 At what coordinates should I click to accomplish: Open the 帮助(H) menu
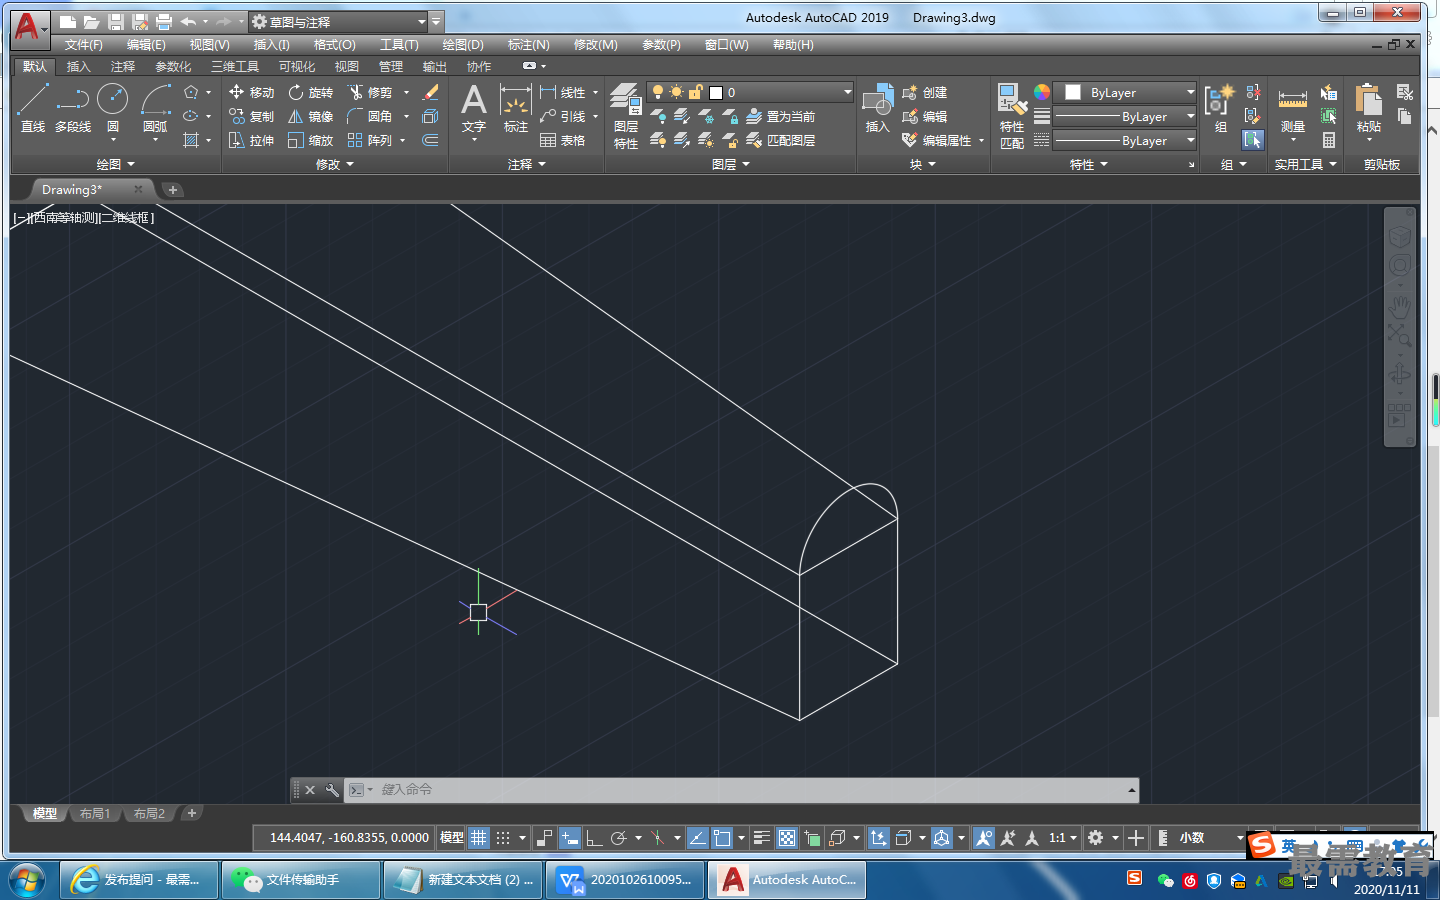[x=793, y=45]
